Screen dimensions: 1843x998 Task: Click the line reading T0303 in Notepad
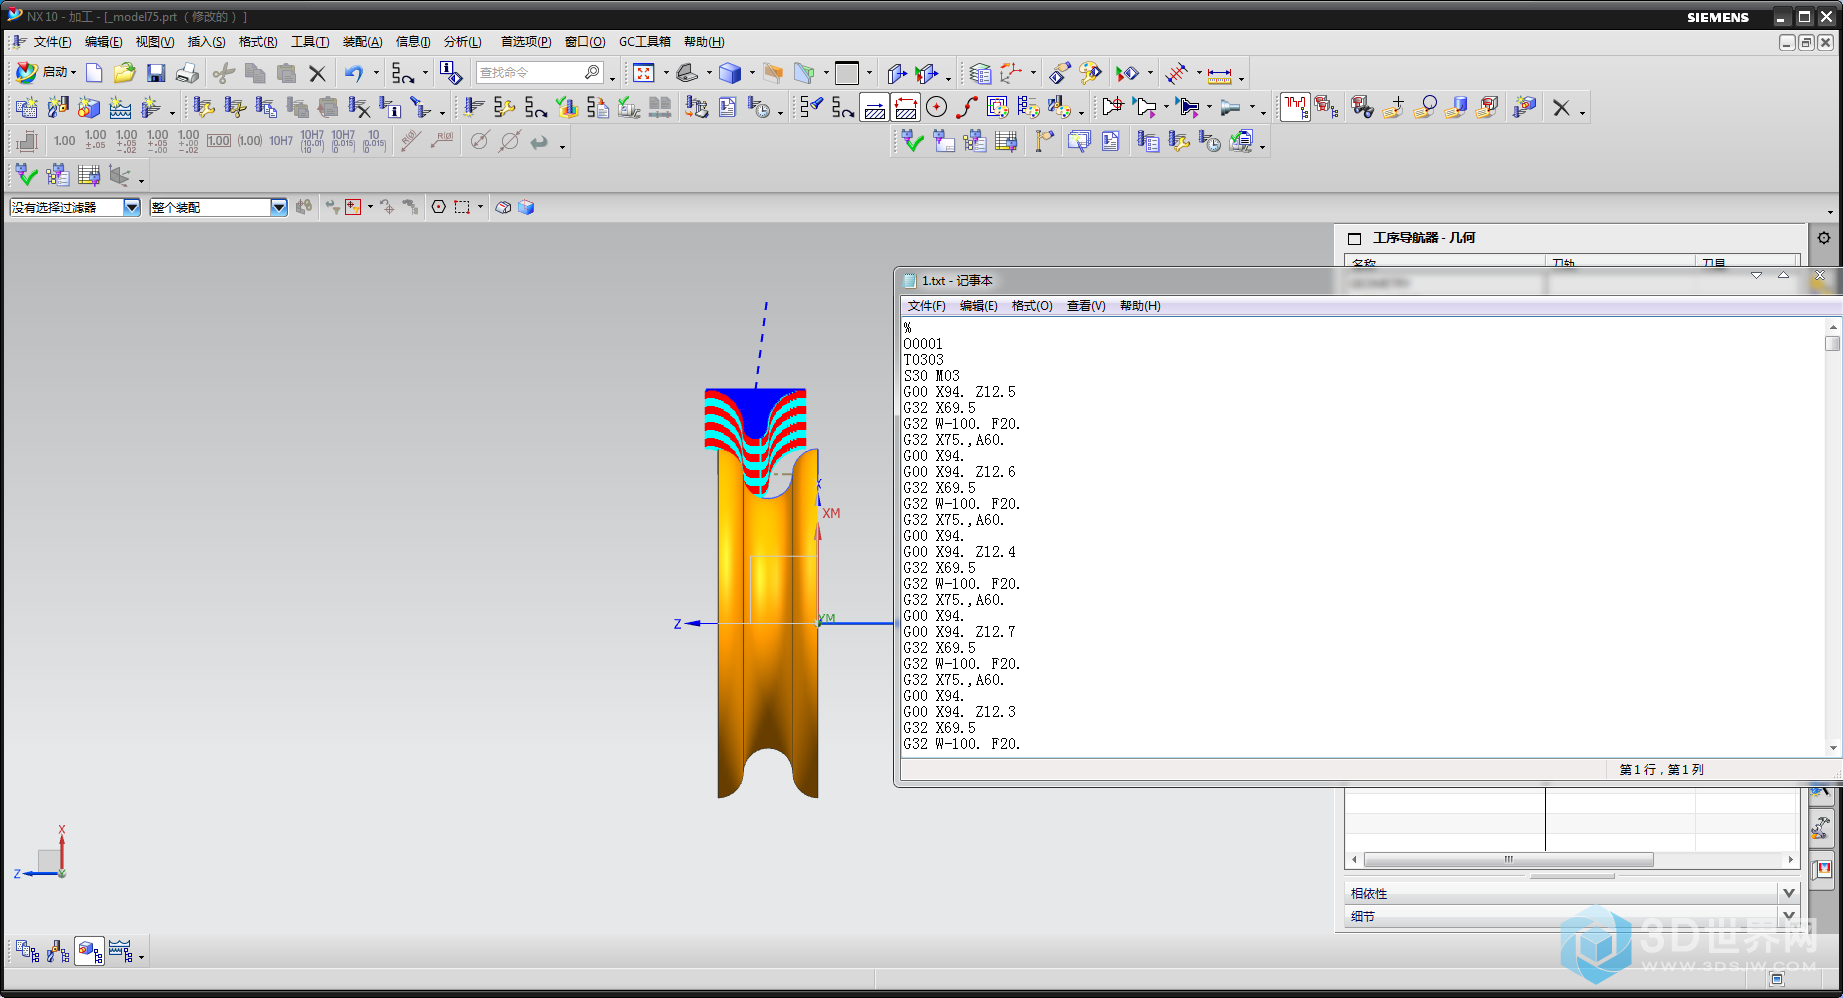click(924, 360)
